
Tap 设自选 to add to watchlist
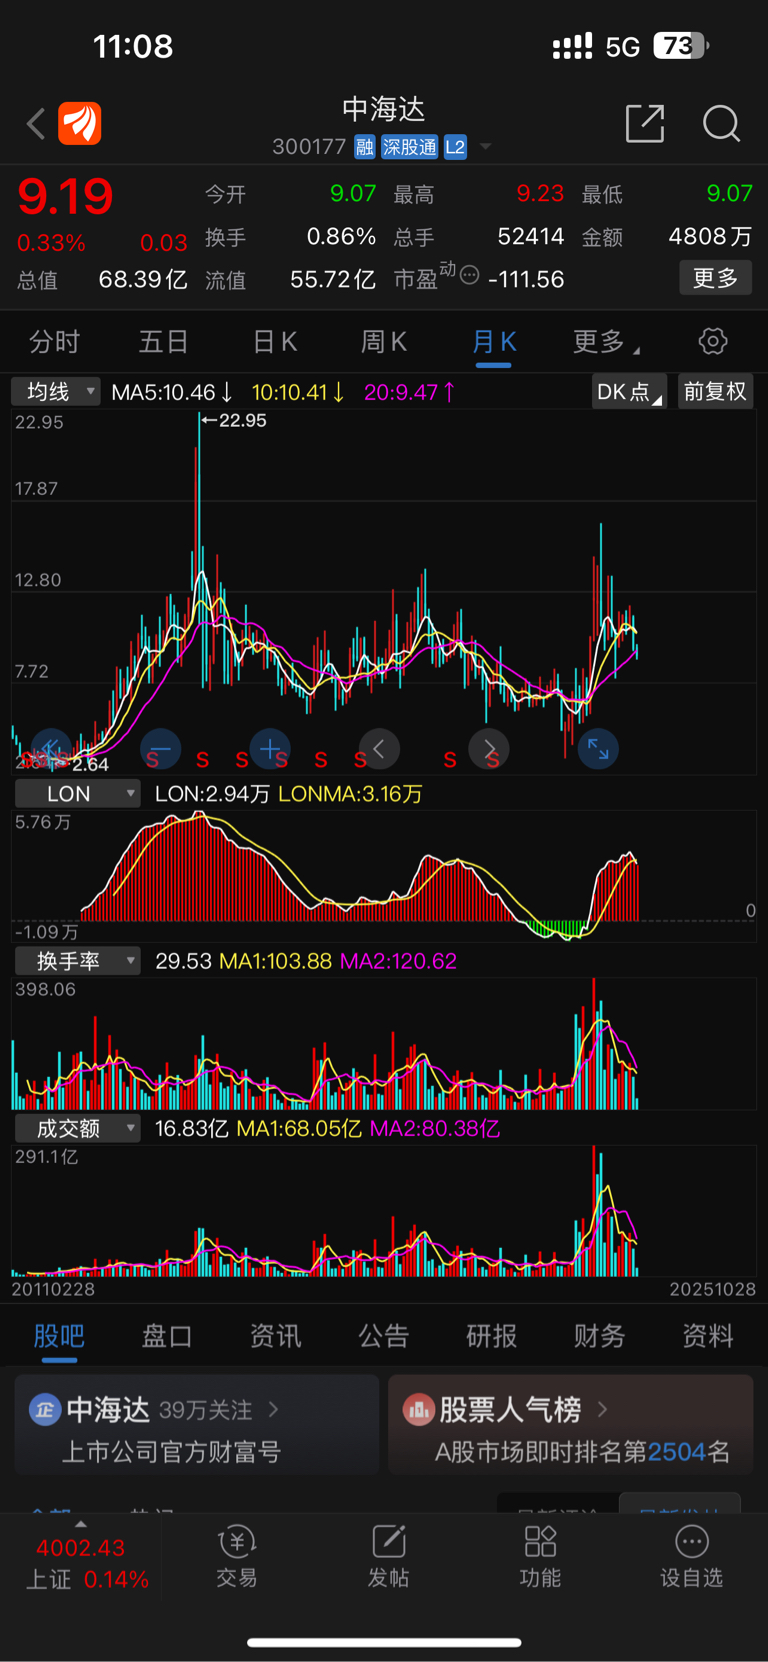691,1557
